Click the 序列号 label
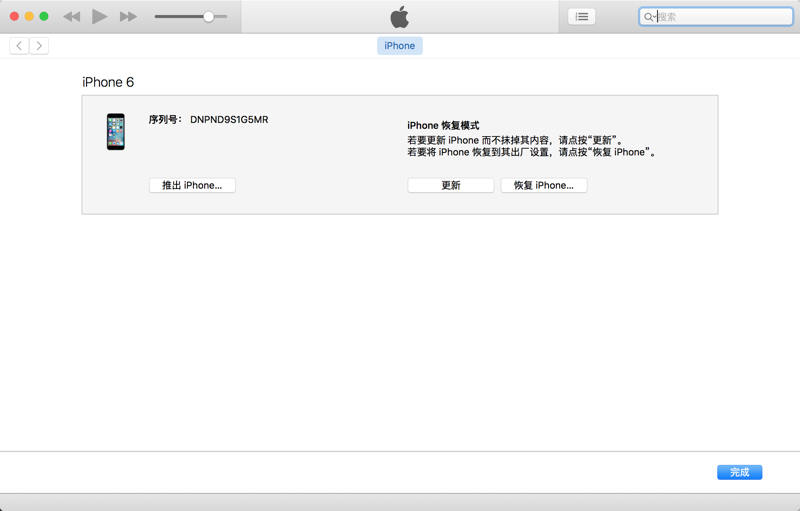The width and height of the screenshot is (800, 511). (164, 119)
